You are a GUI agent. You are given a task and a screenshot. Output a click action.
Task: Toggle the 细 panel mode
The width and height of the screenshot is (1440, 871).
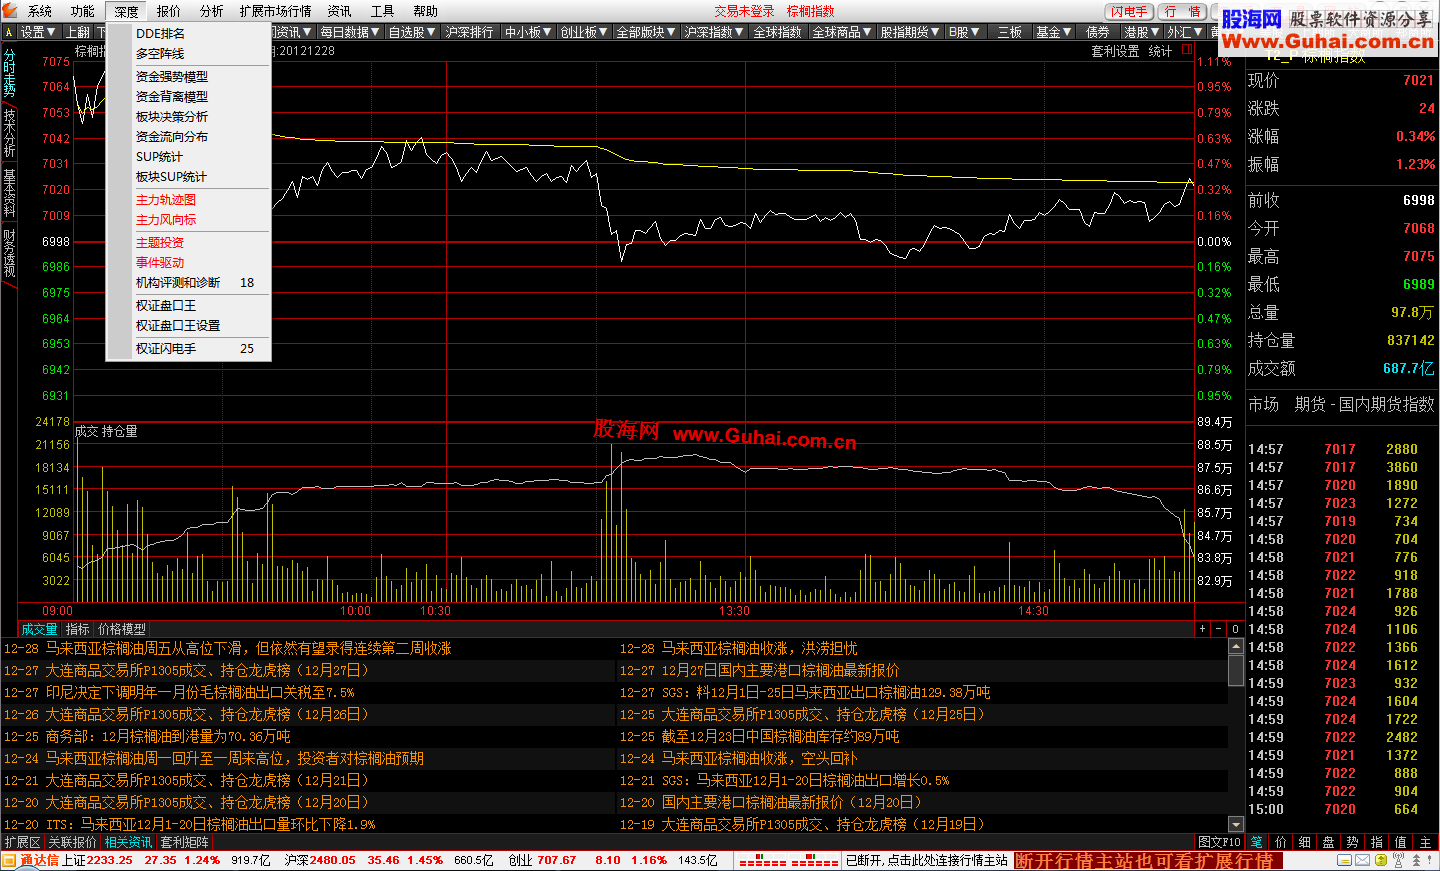point(1305,842)
